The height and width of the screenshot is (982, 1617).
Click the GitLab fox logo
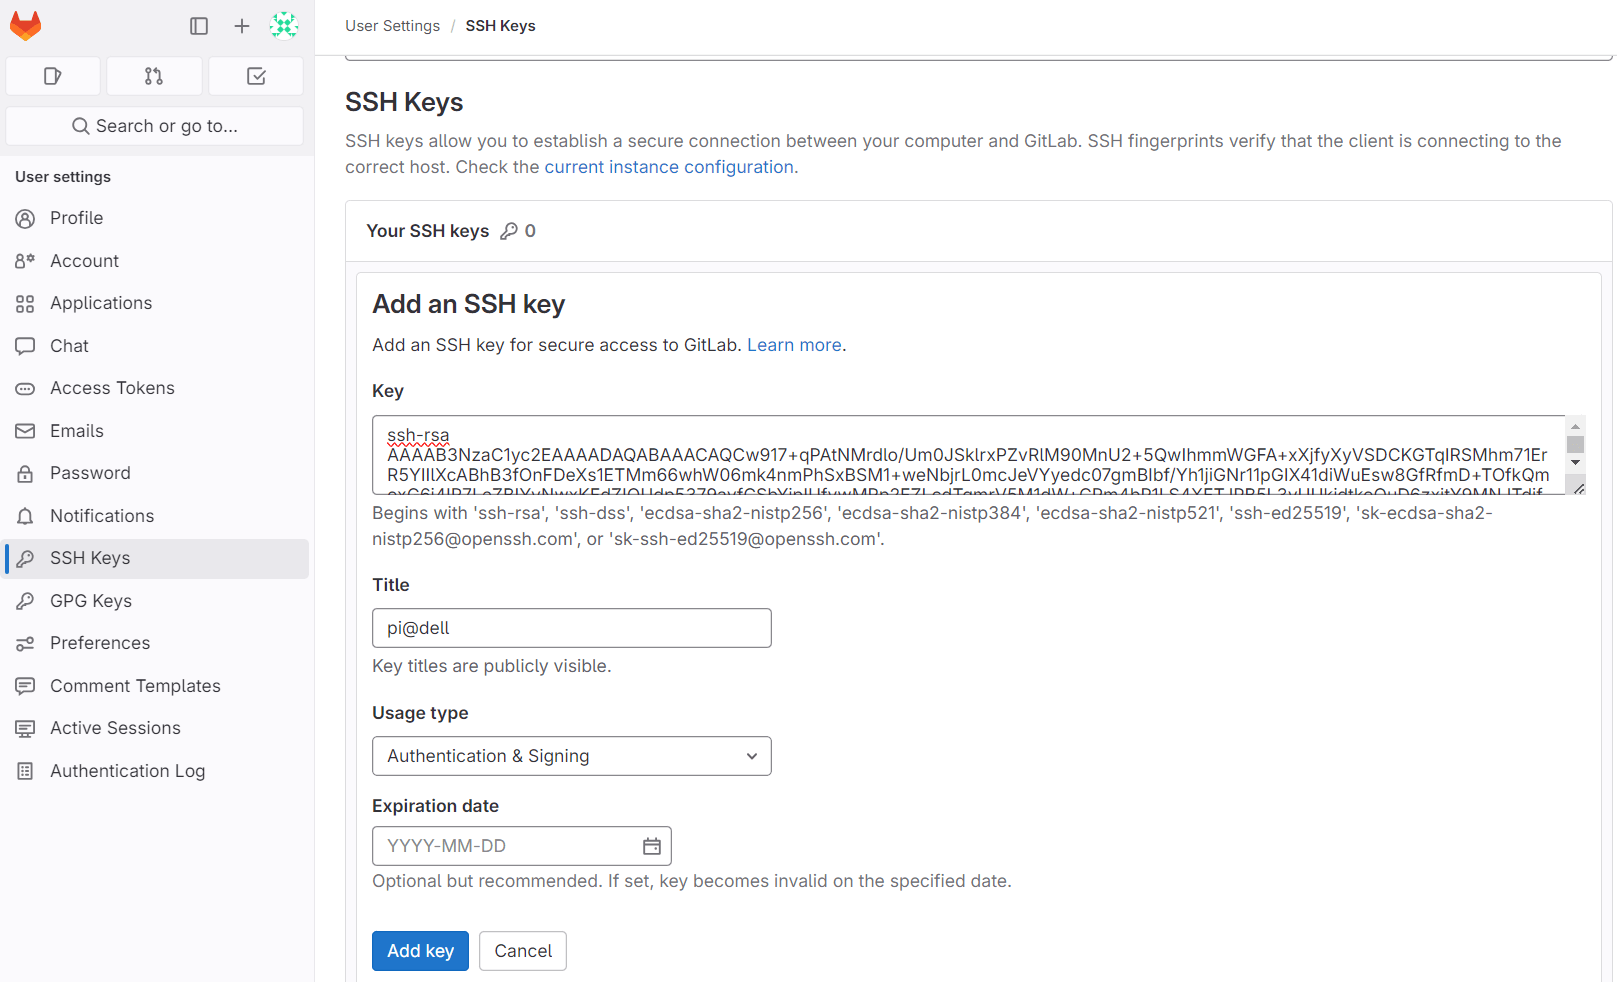25,26
